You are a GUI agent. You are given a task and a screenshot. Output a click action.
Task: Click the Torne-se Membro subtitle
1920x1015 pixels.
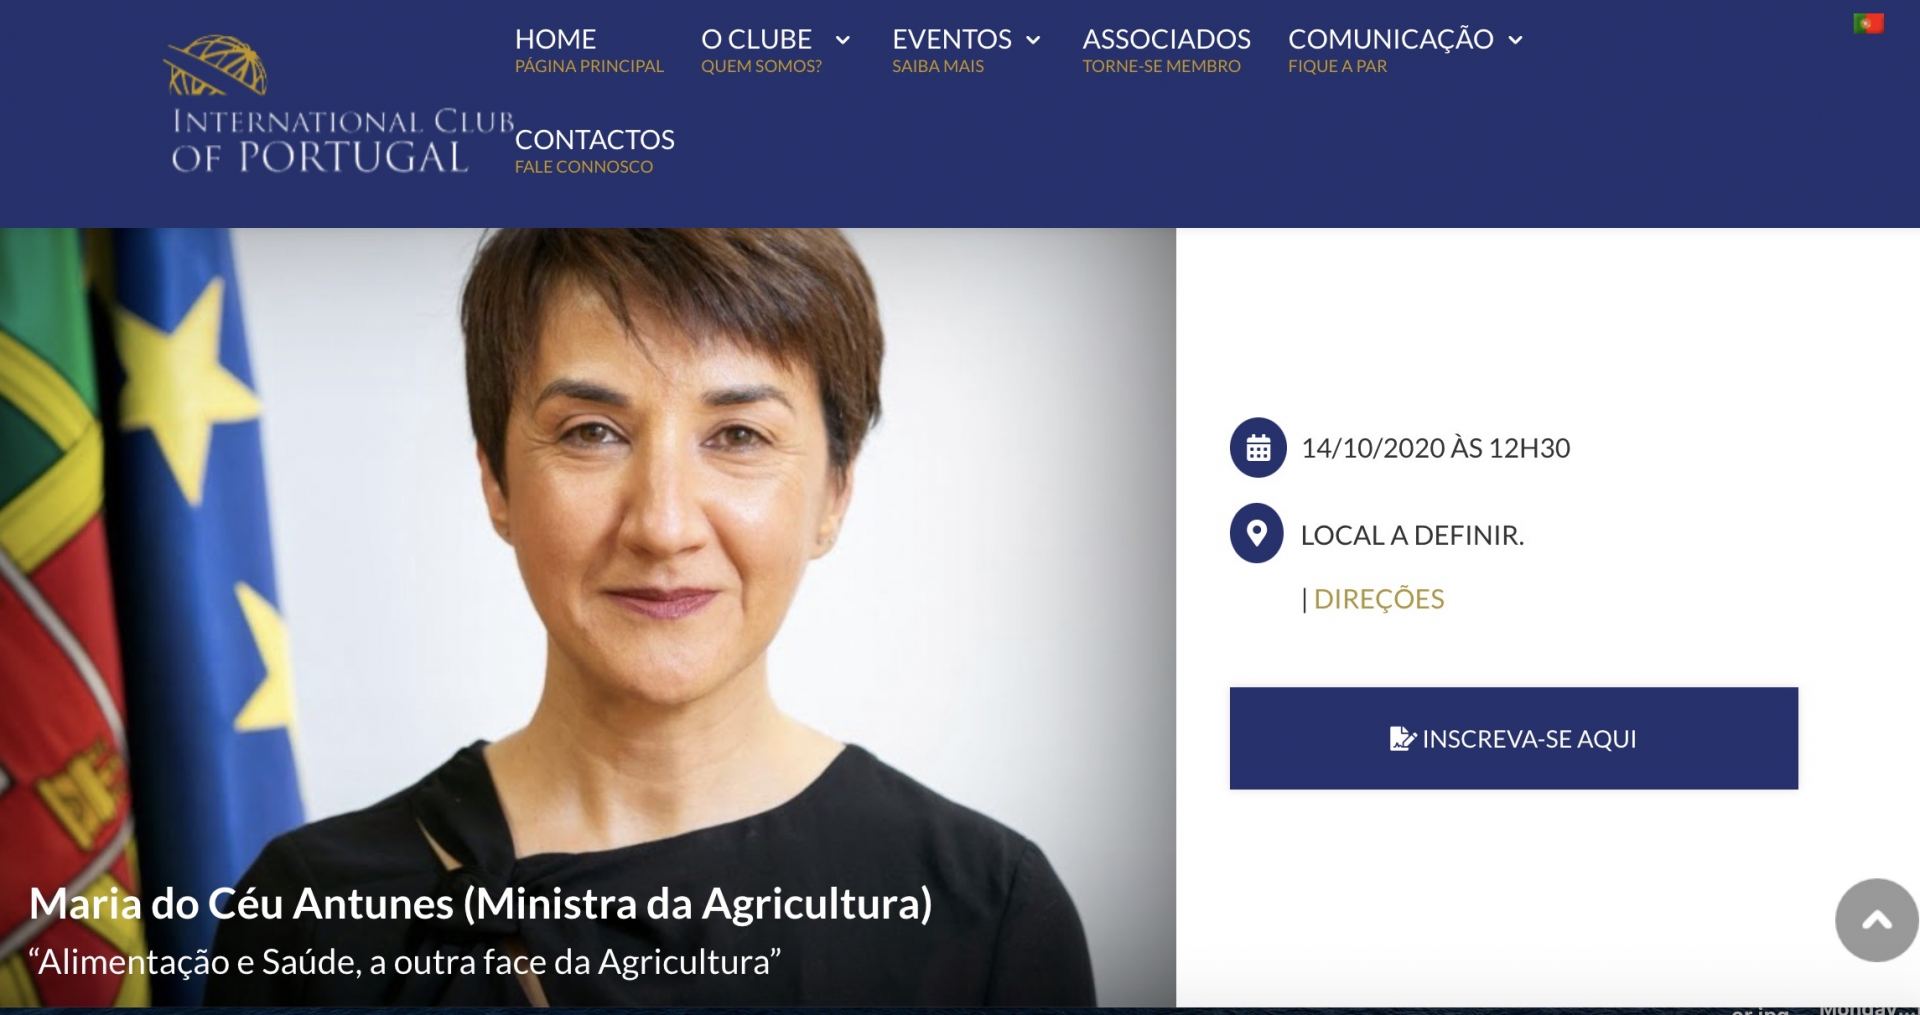click(x=1161, y=66)
